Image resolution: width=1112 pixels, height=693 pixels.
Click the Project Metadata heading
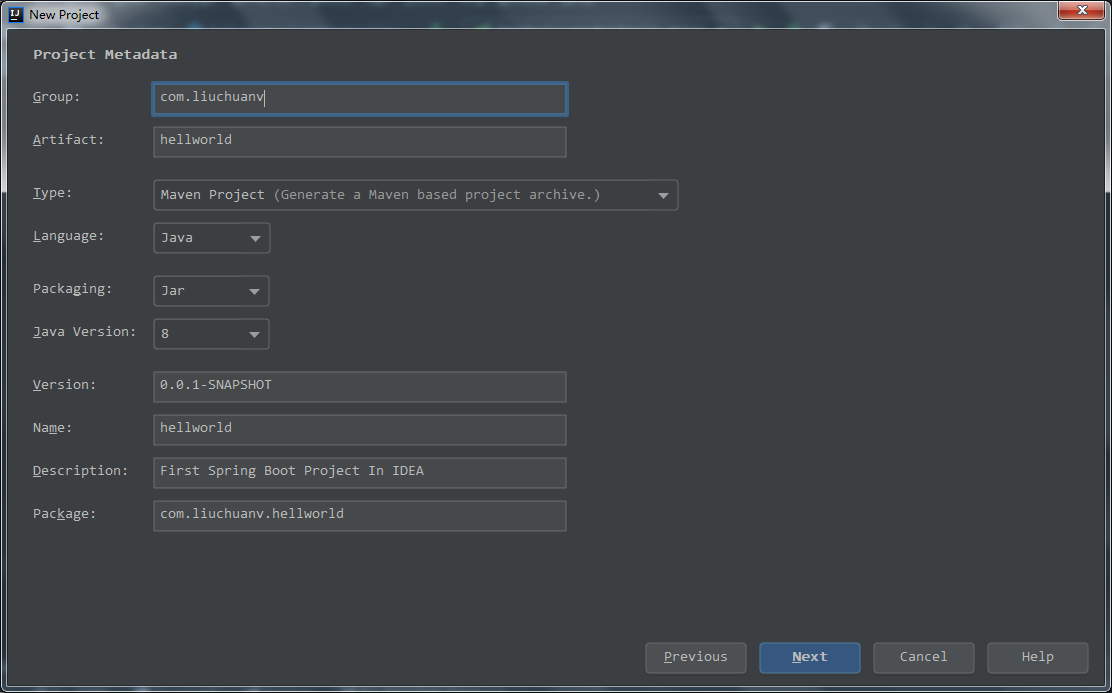105,55
